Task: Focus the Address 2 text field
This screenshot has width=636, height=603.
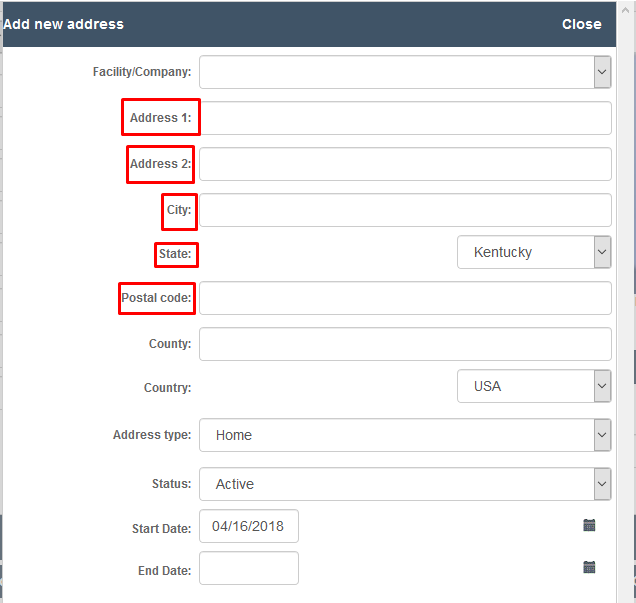Action: coord(405,164)
